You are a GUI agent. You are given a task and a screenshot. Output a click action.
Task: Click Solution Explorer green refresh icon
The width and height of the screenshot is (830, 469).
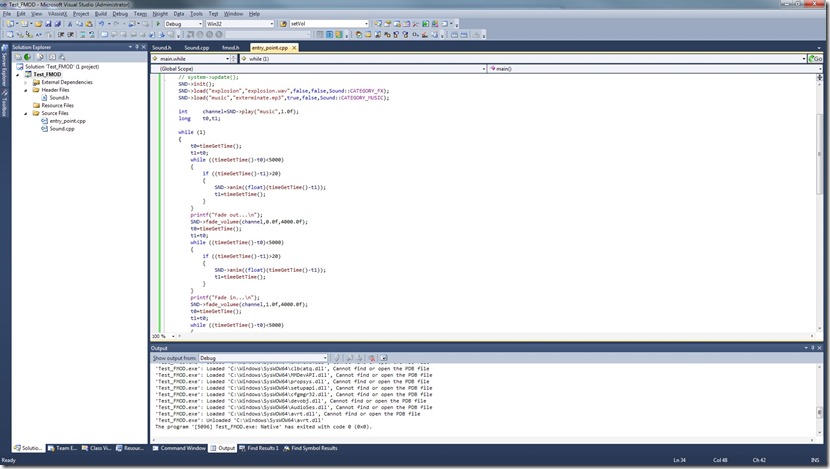click(27, 57)
